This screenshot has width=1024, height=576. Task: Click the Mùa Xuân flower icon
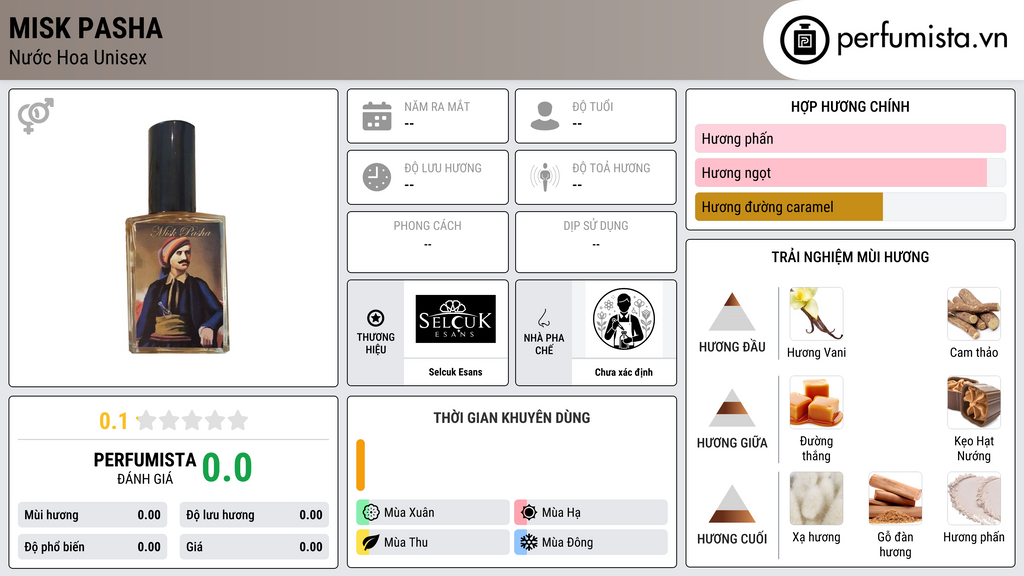pos(371,513)
